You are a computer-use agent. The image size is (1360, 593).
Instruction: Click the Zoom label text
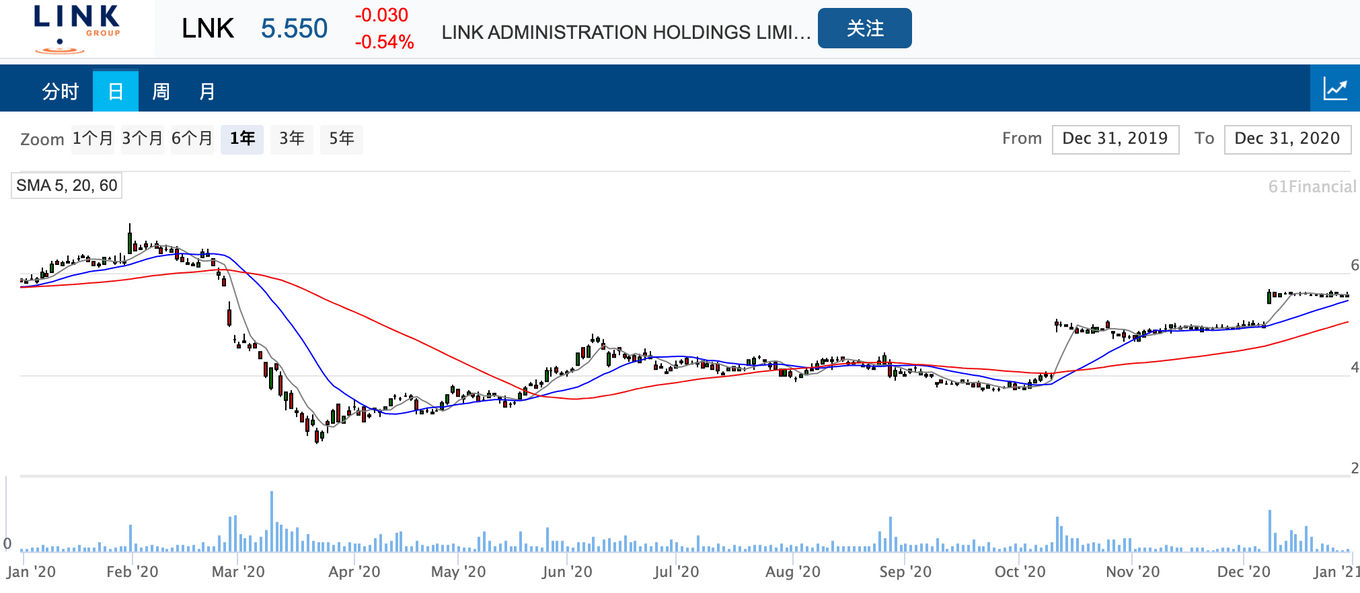point(42,139)
